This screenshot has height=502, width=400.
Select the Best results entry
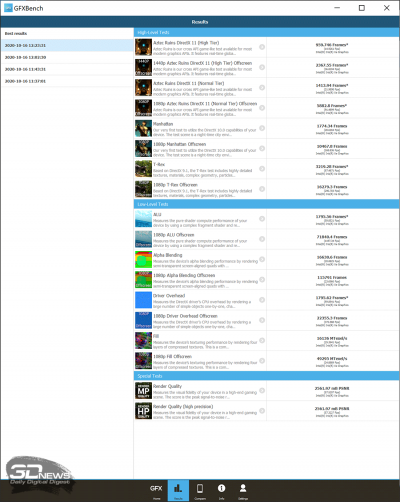click(x=67, y=33)
